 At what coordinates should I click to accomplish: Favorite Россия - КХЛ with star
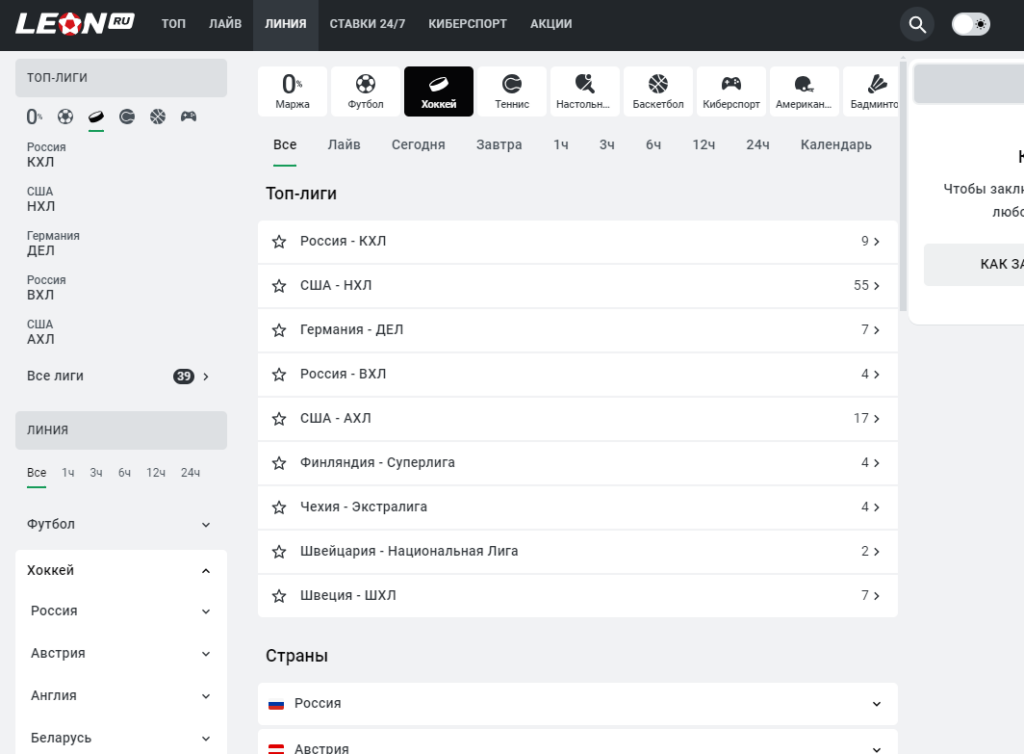click(279, 242)
